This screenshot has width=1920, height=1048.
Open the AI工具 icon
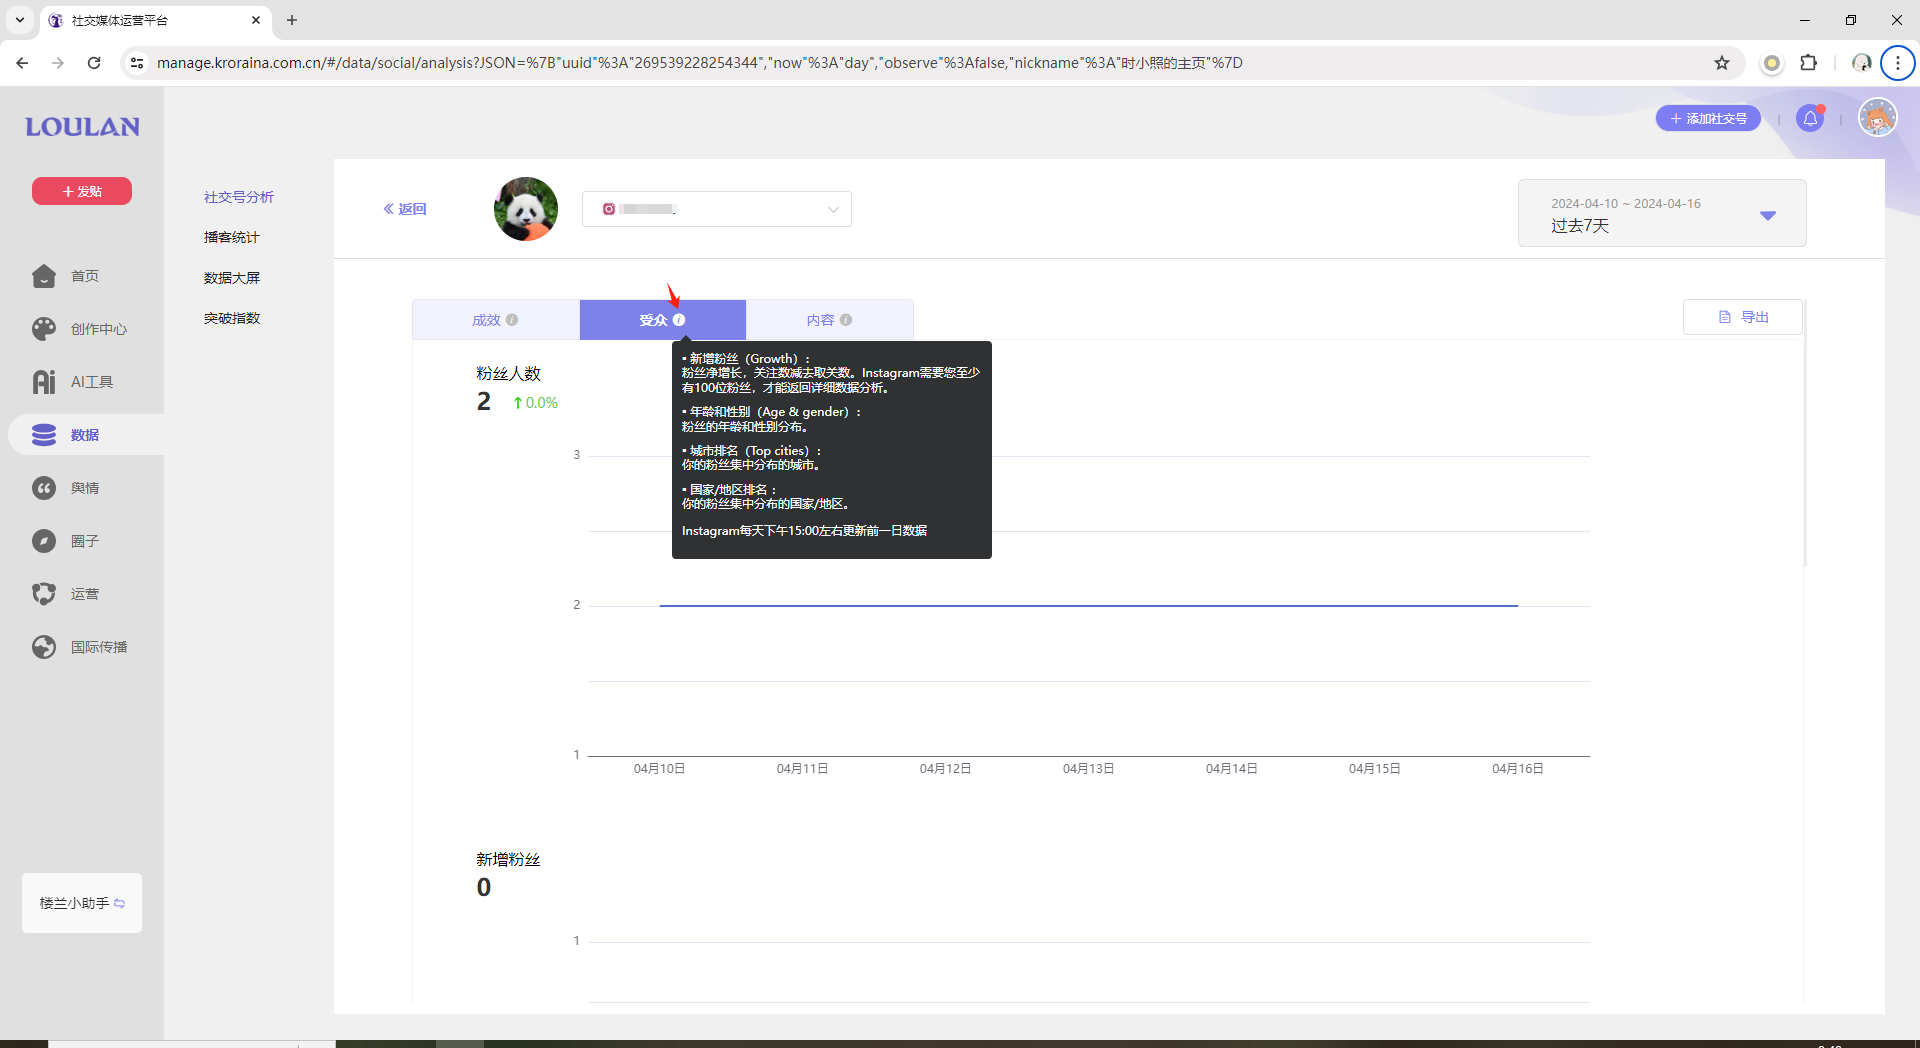[44, 382]
